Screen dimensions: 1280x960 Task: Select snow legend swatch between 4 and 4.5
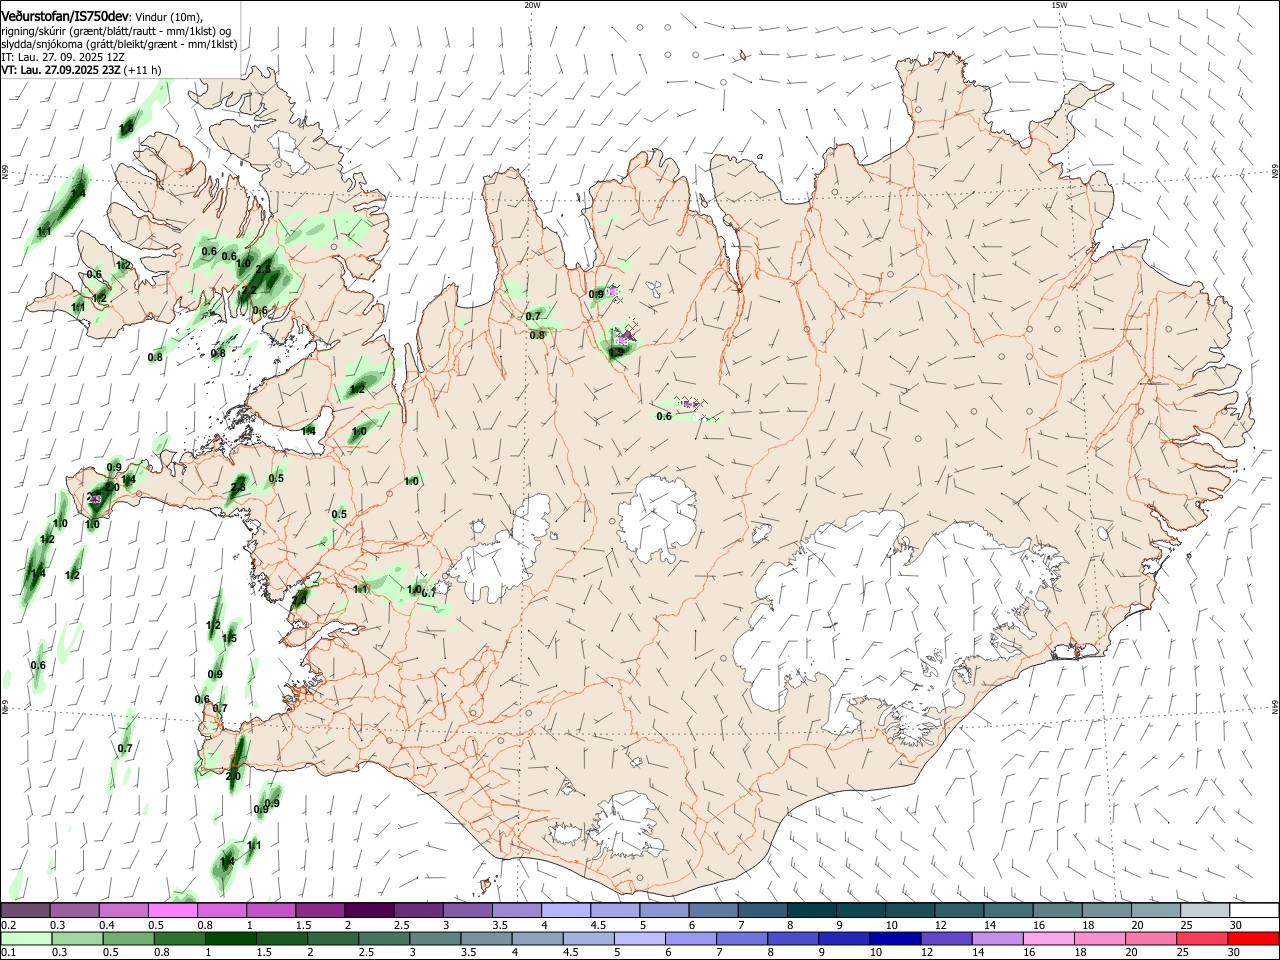565,910
